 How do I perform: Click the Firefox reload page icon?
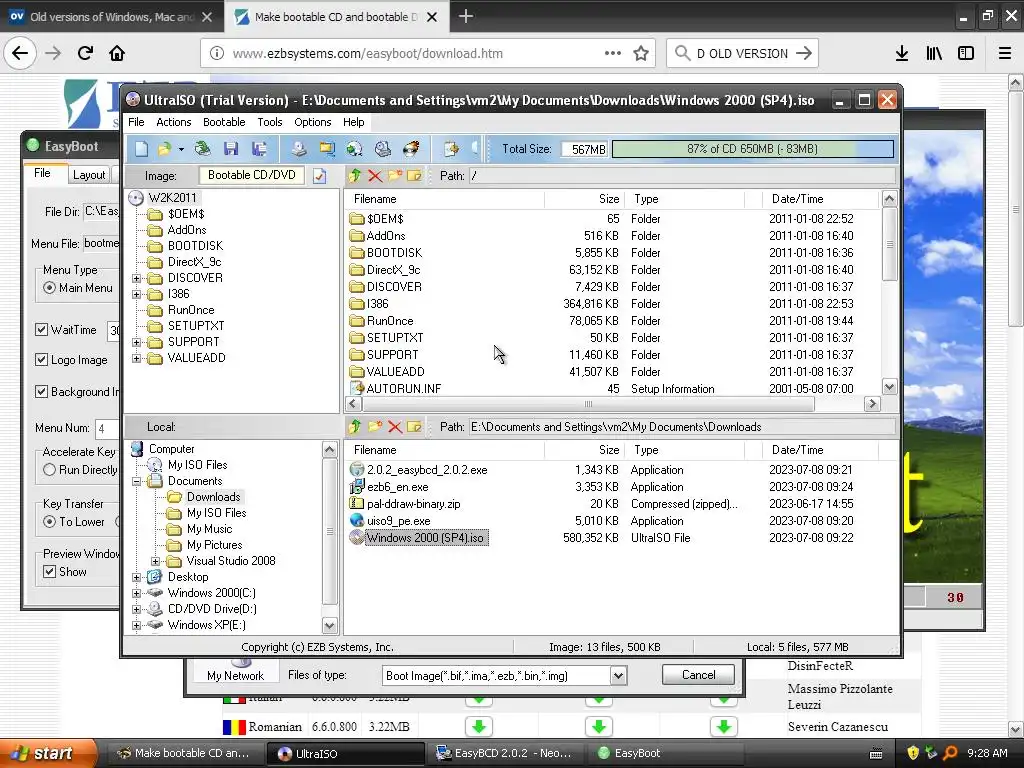click(85, 53)
